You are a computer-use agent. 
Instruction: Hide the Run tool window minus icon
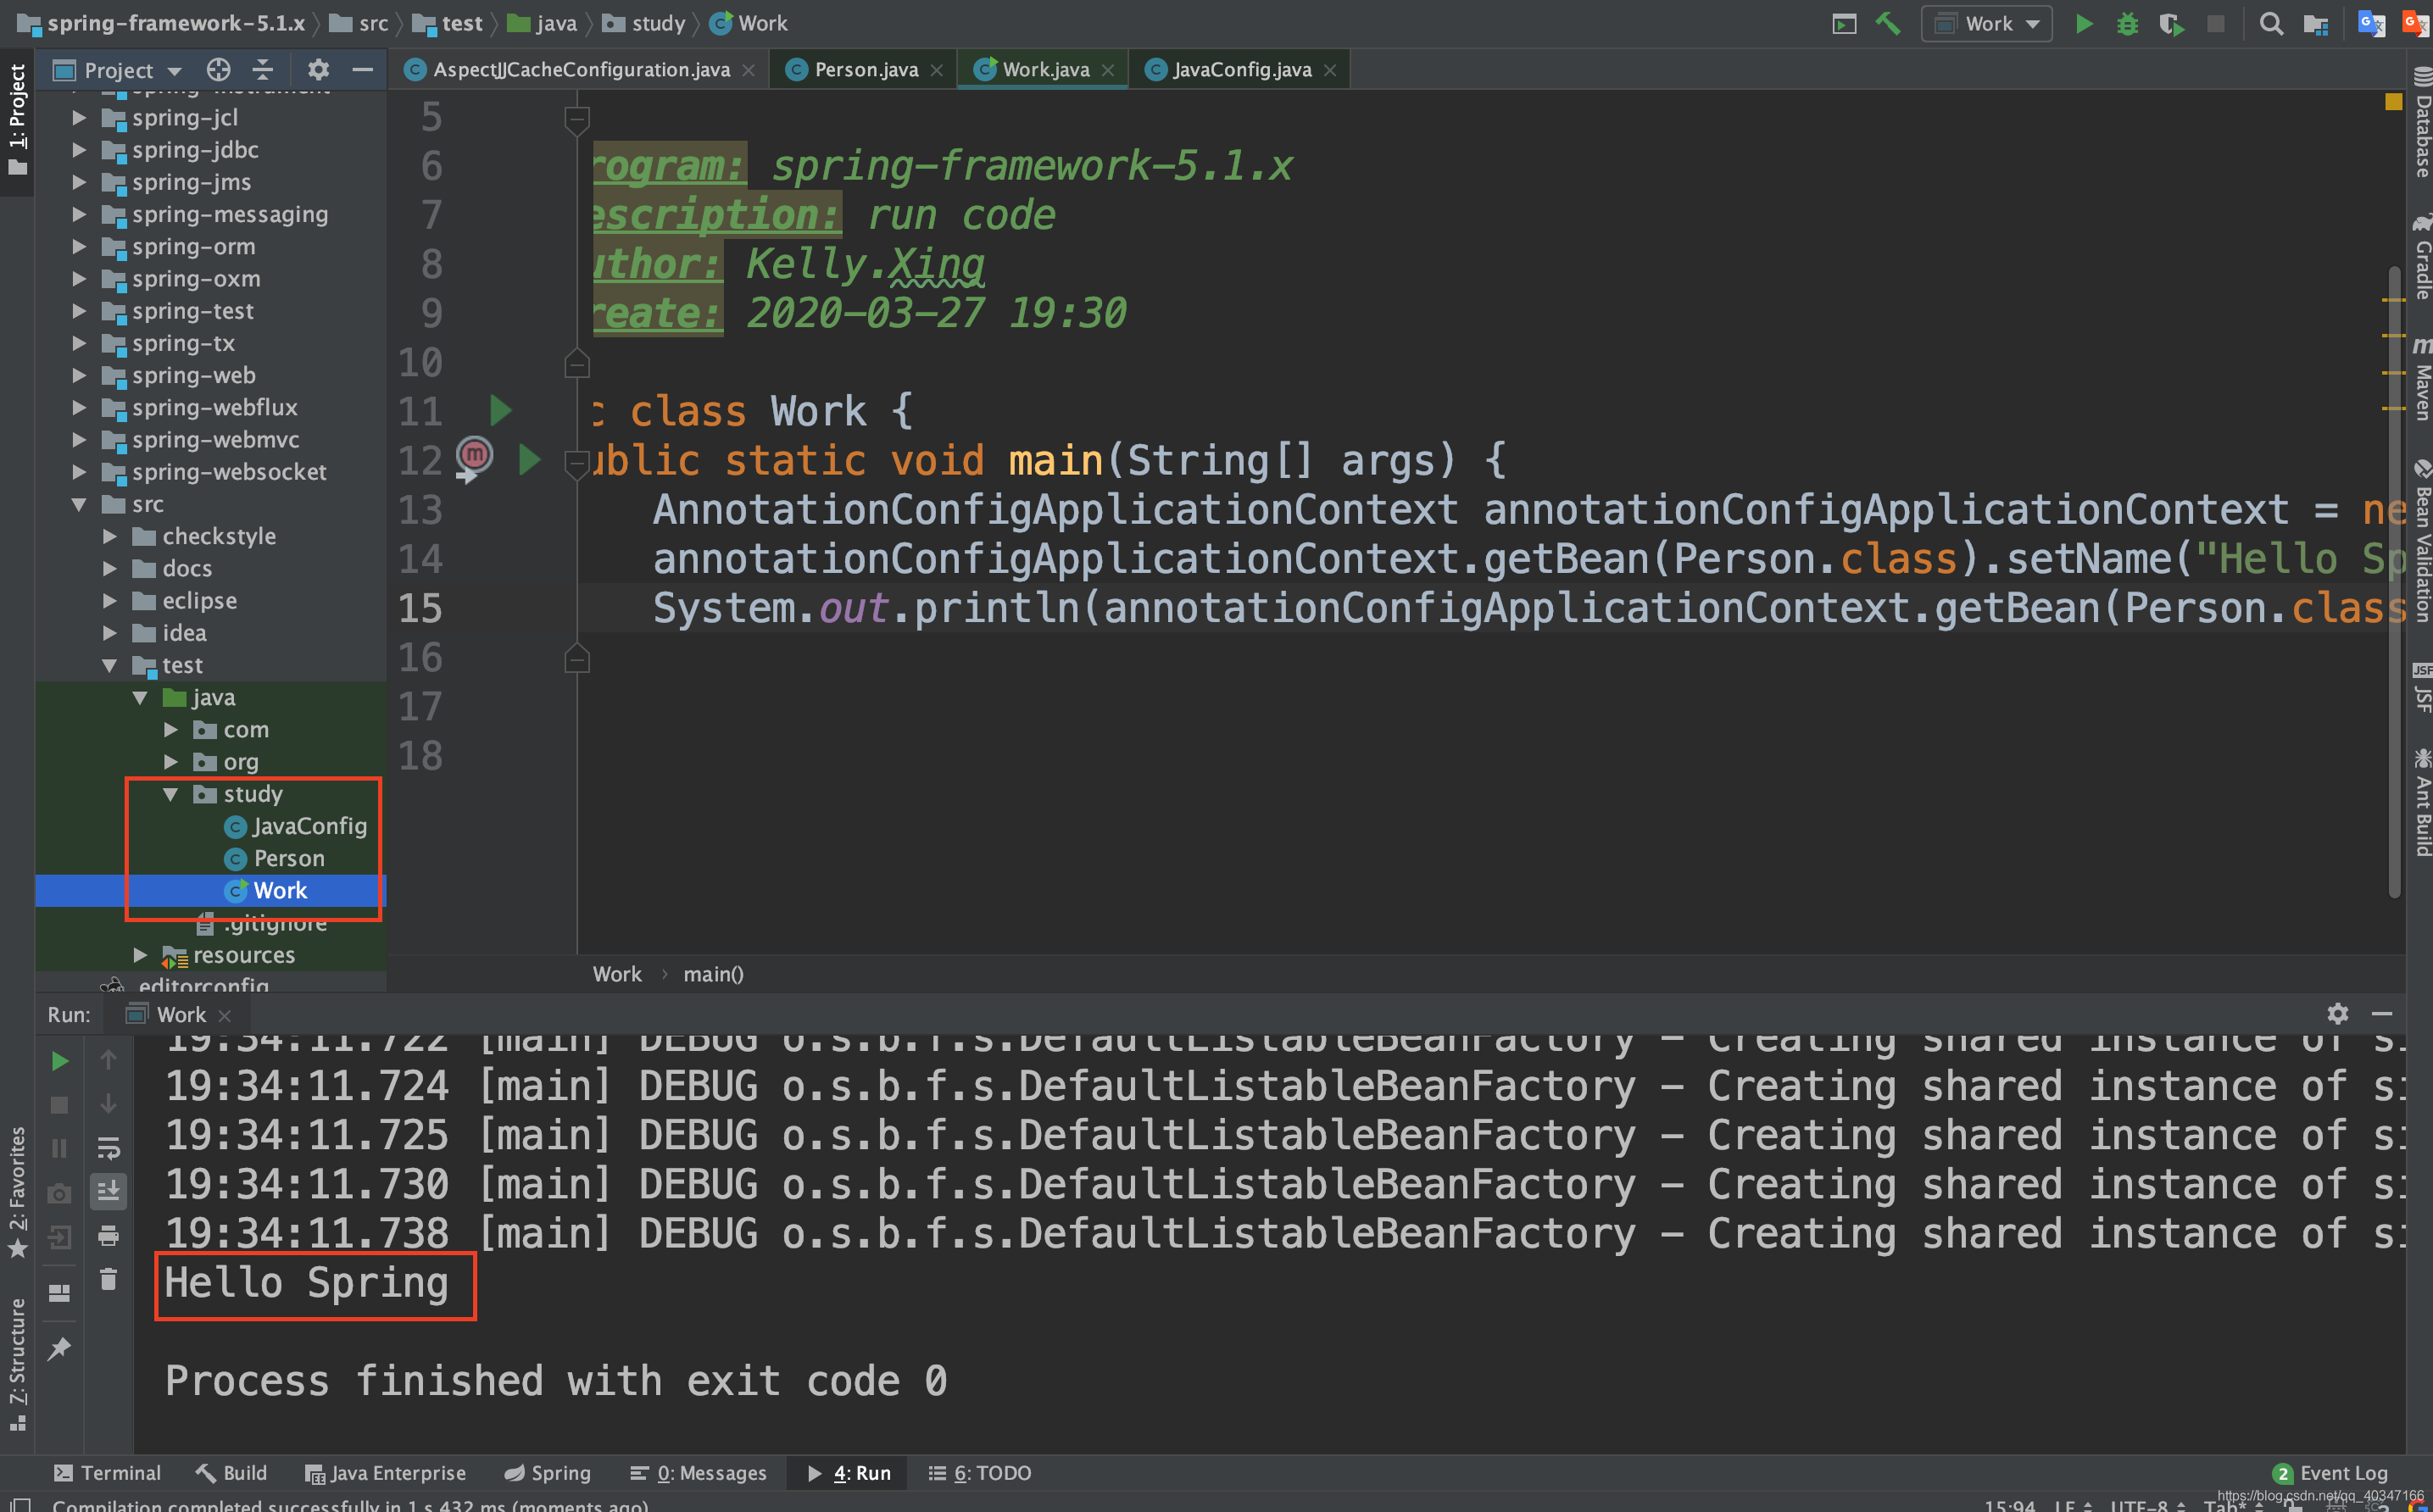pyautogui.click(x=2382, y=1014)
